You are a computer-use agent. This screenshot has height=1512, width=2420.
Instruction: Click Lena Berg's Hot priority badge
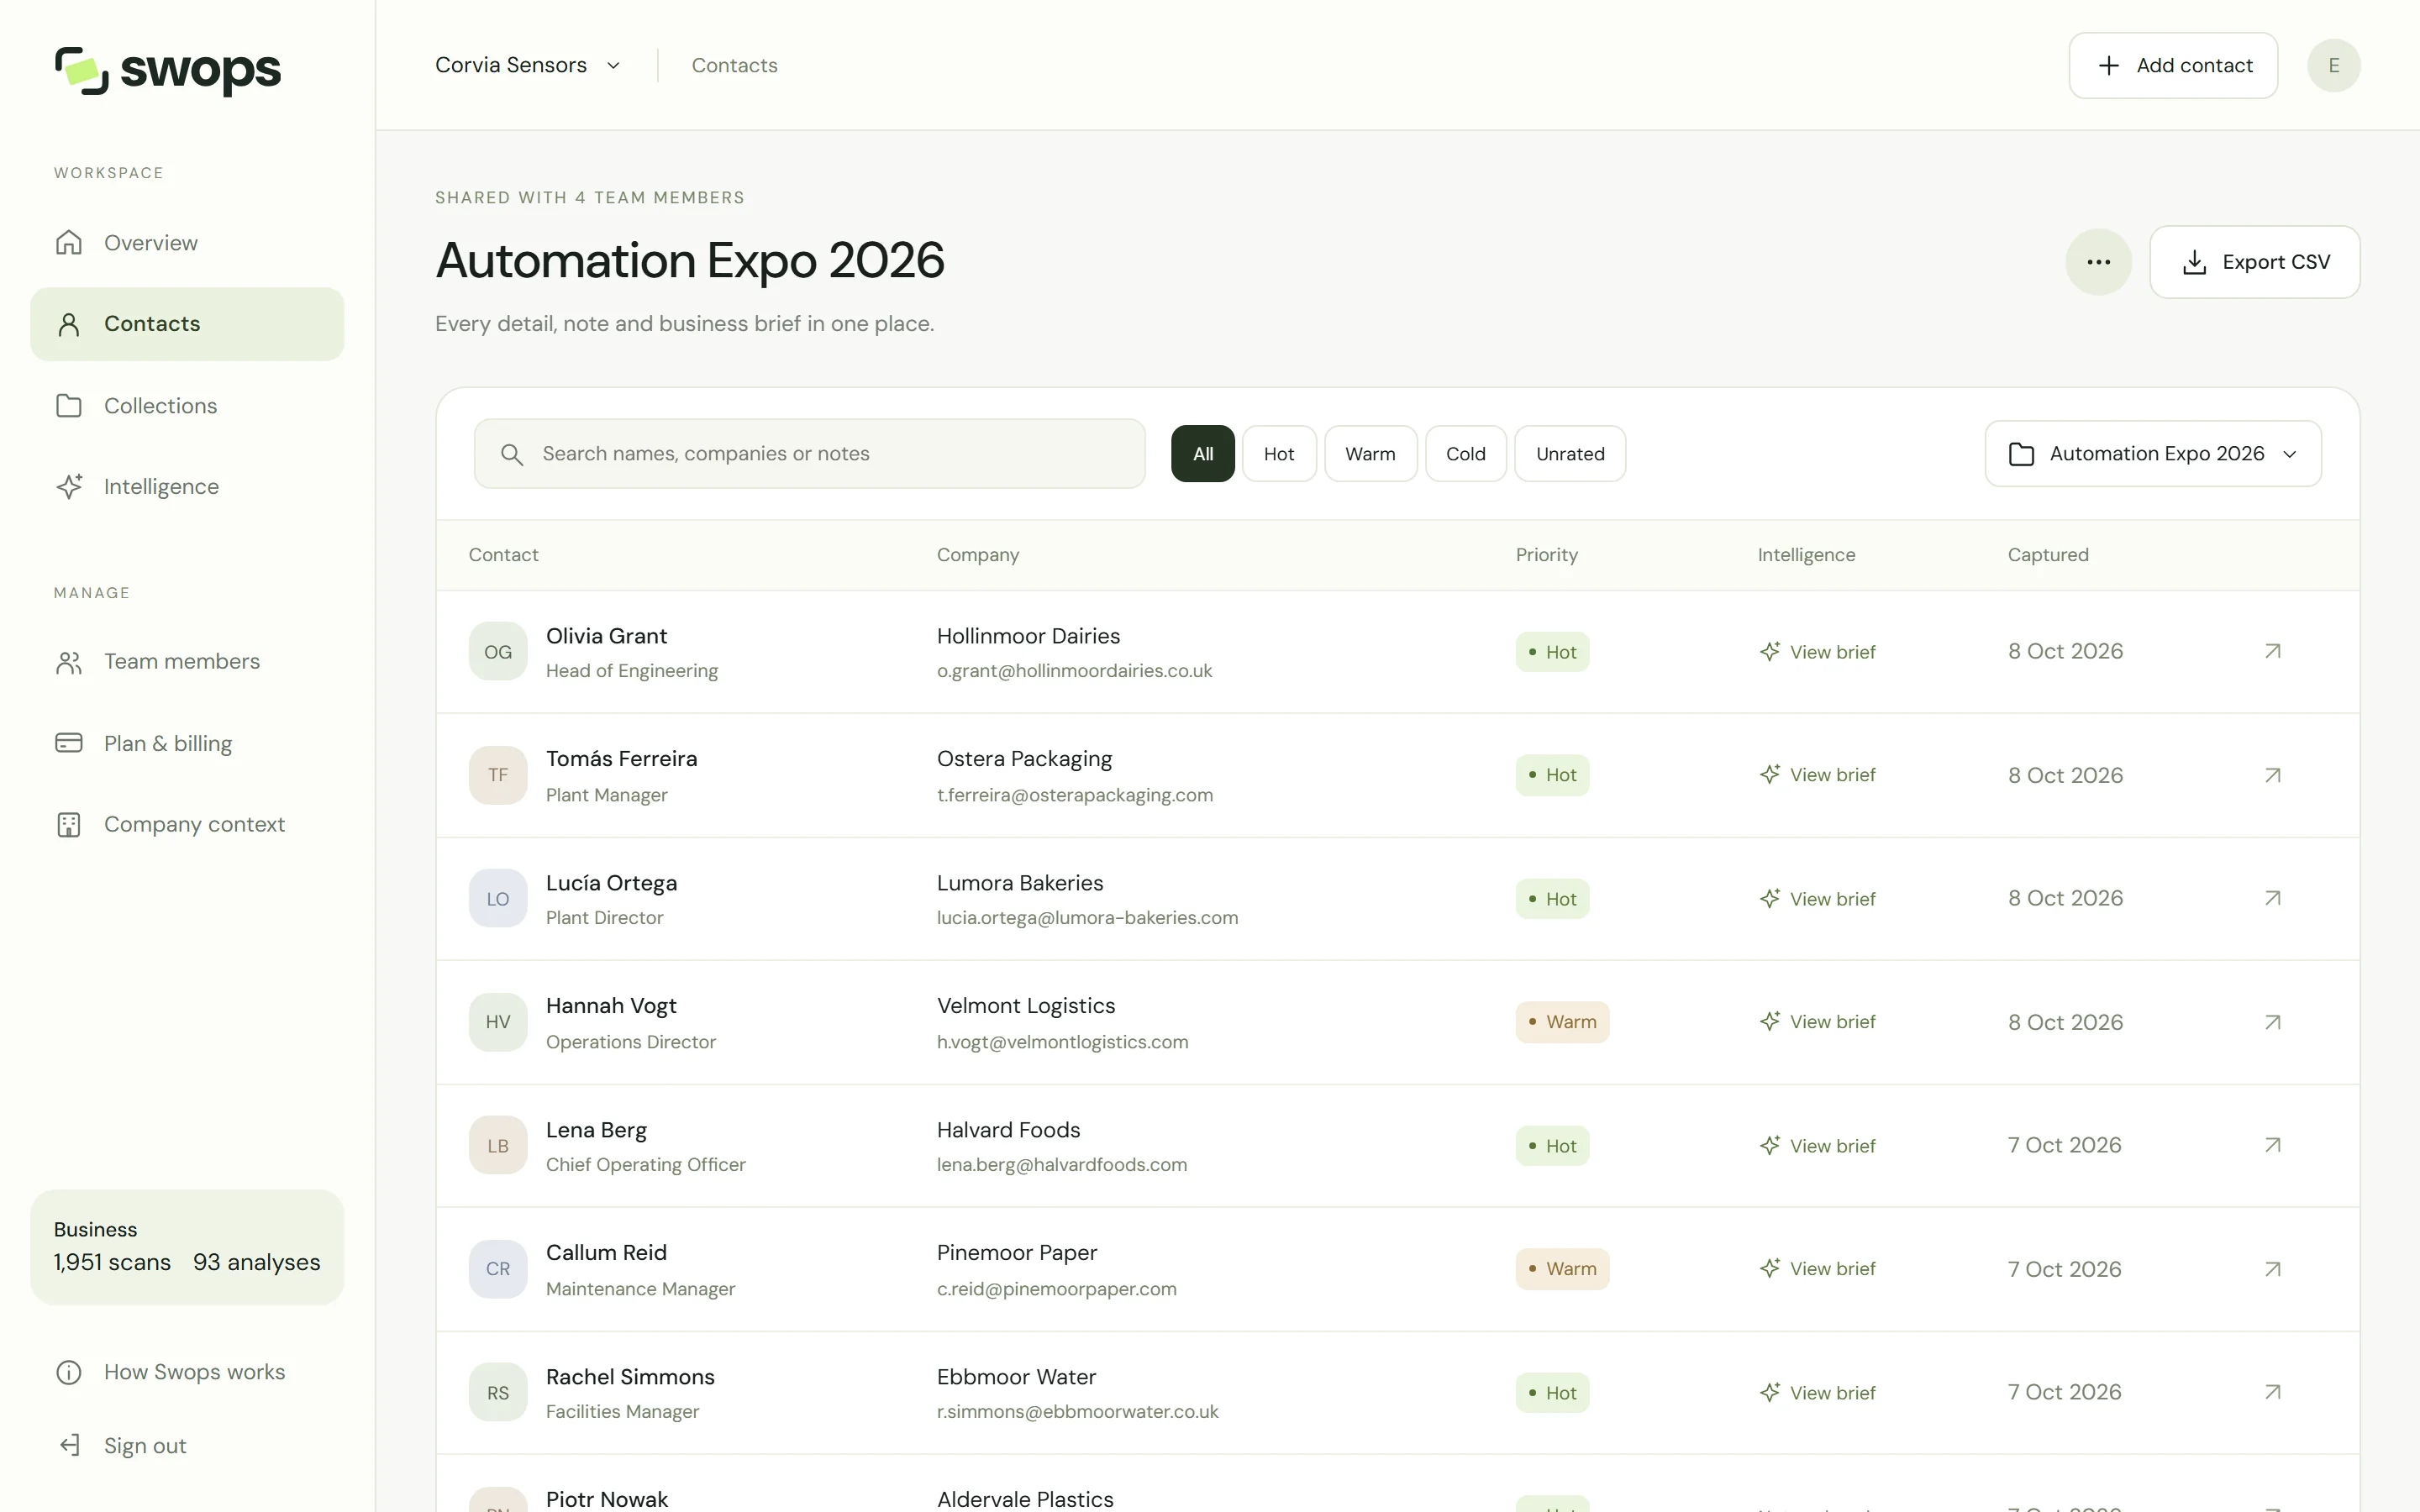[x=1552, y=1146]
